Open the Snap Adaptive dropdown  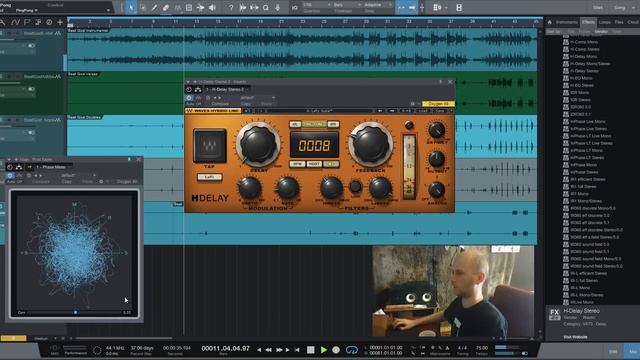click(x=378, y=5)
